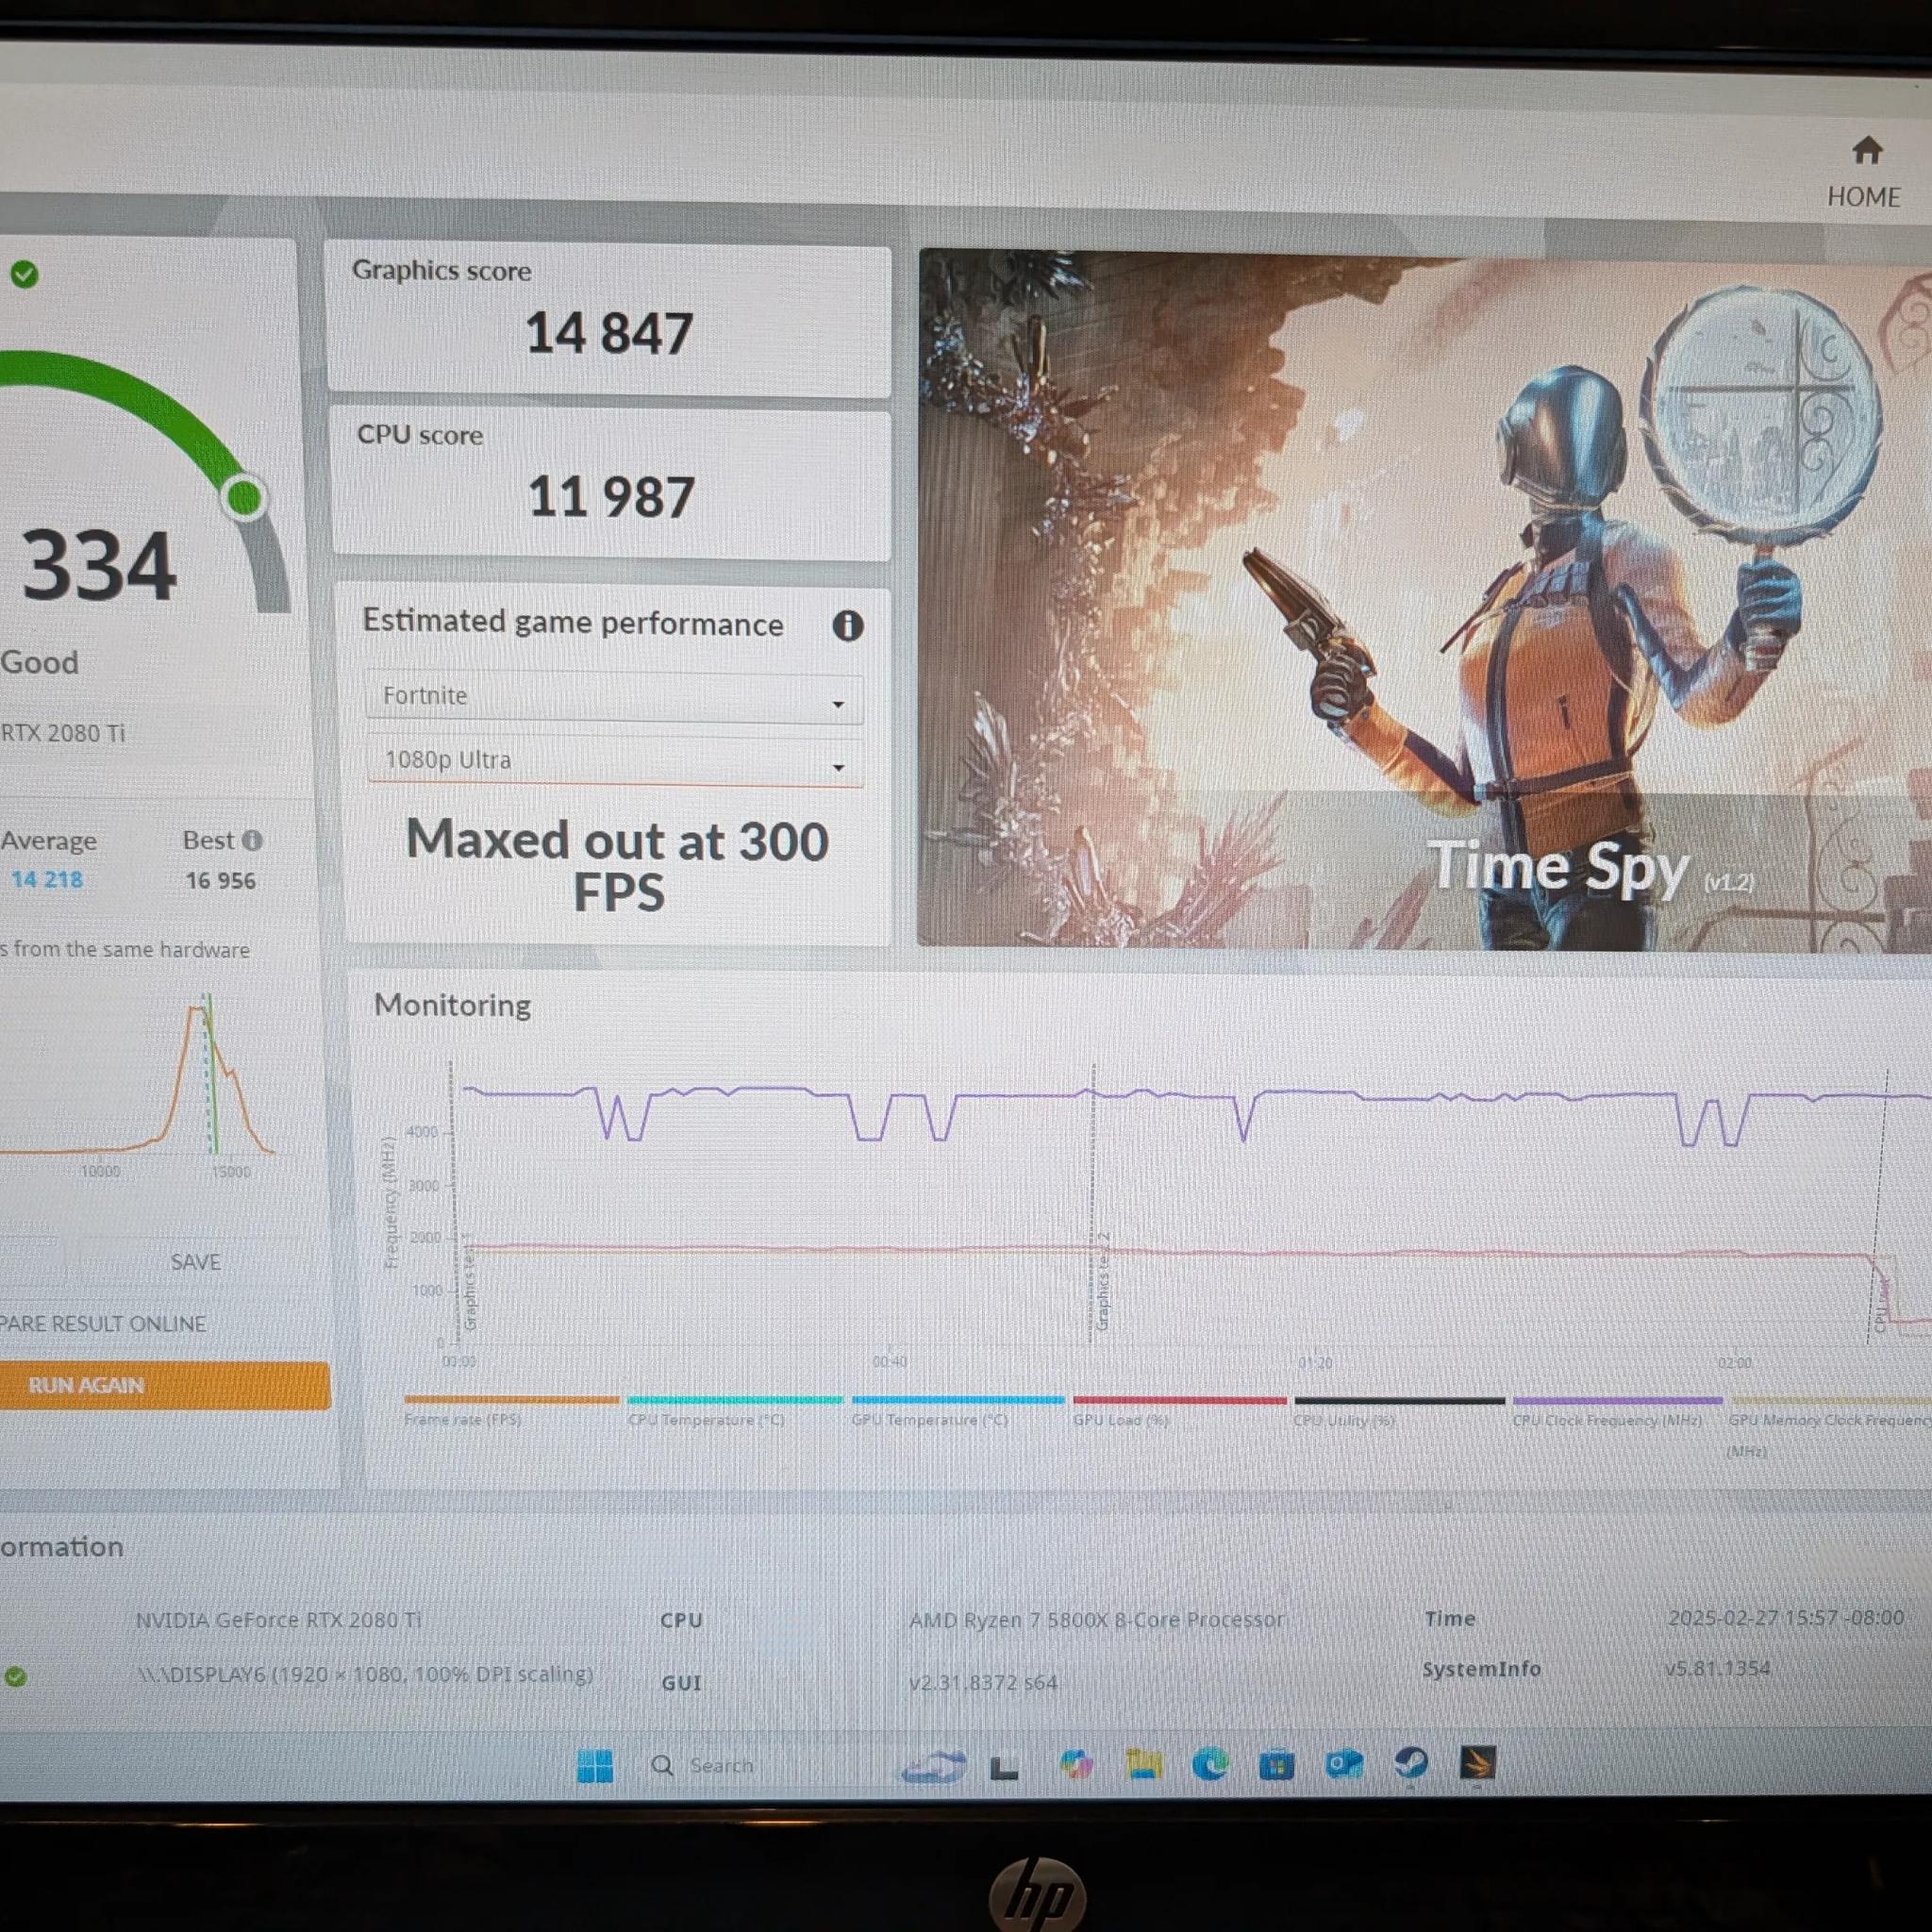The width and height of the screenshot is (1932, 1932).
Task: Click COMPARE RESULT ONLINE
Action: coord(103,1324)
